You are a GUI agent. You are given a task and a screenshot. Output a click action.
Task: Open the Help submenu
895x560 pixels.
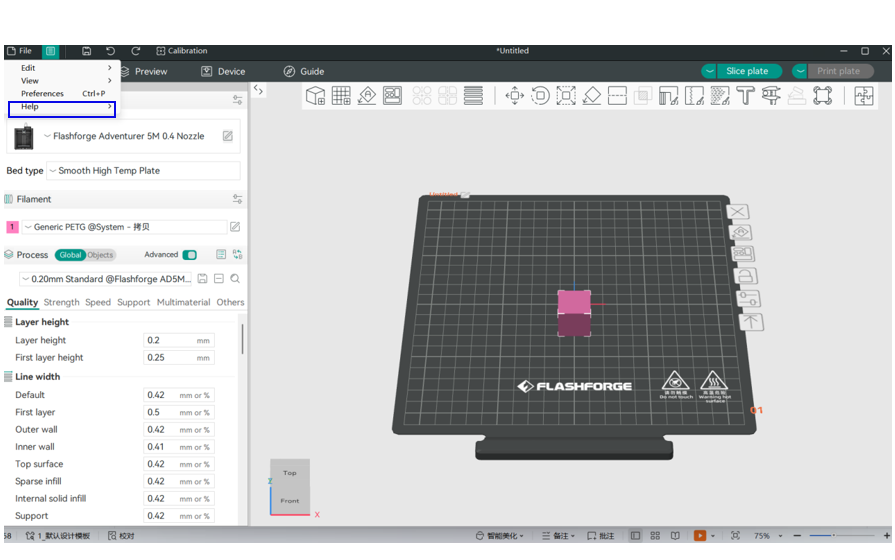pos(62,107)
